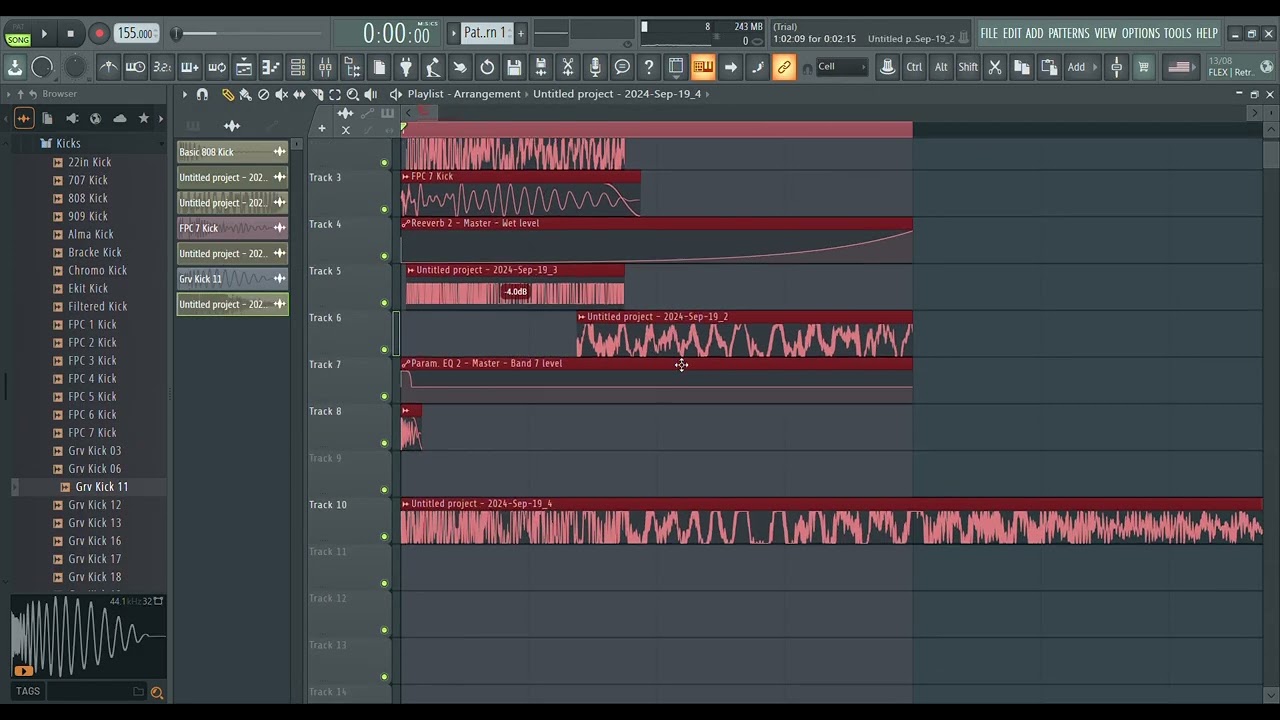This screenshot has height=720, width=1280.
Task: Select the playlist slip tool
Action: coord(299,94)
